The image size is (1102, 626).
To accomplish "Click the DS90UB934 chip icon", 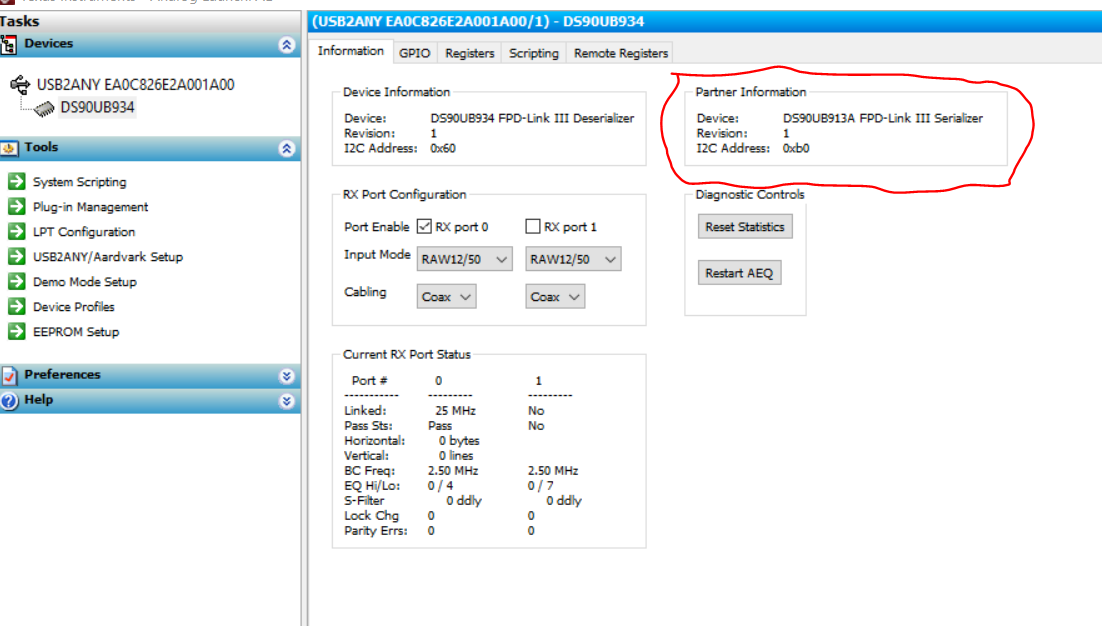I will click(44, 108).
